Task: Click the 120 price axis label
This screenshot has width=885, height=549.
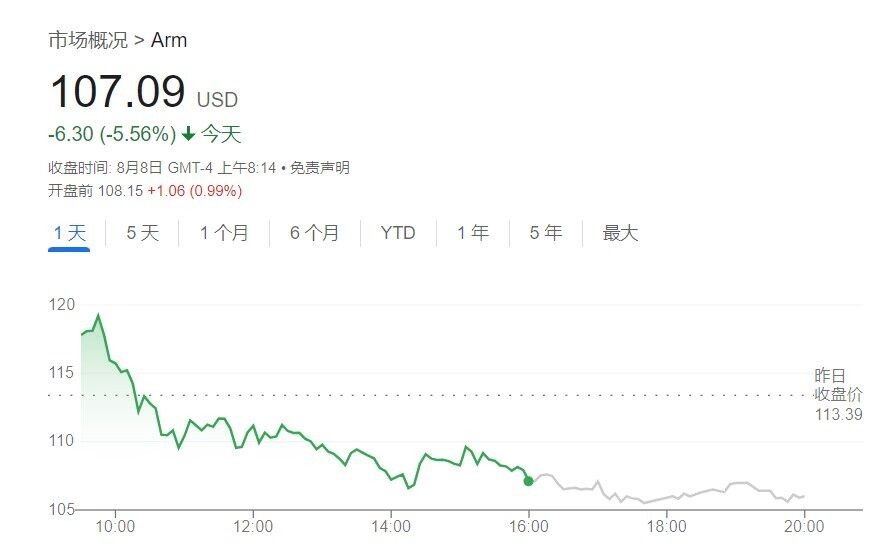Action: 61,305
